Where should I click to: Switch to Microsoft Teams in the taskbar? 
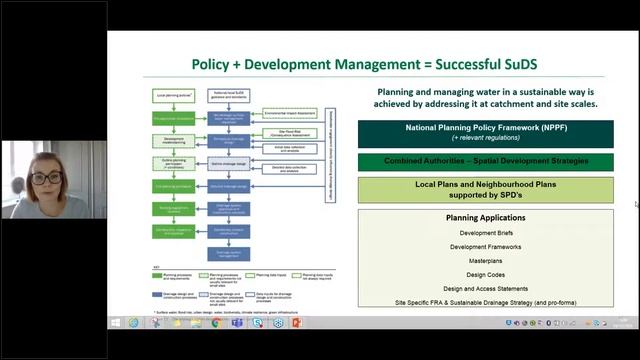click(x=237, y=323)
